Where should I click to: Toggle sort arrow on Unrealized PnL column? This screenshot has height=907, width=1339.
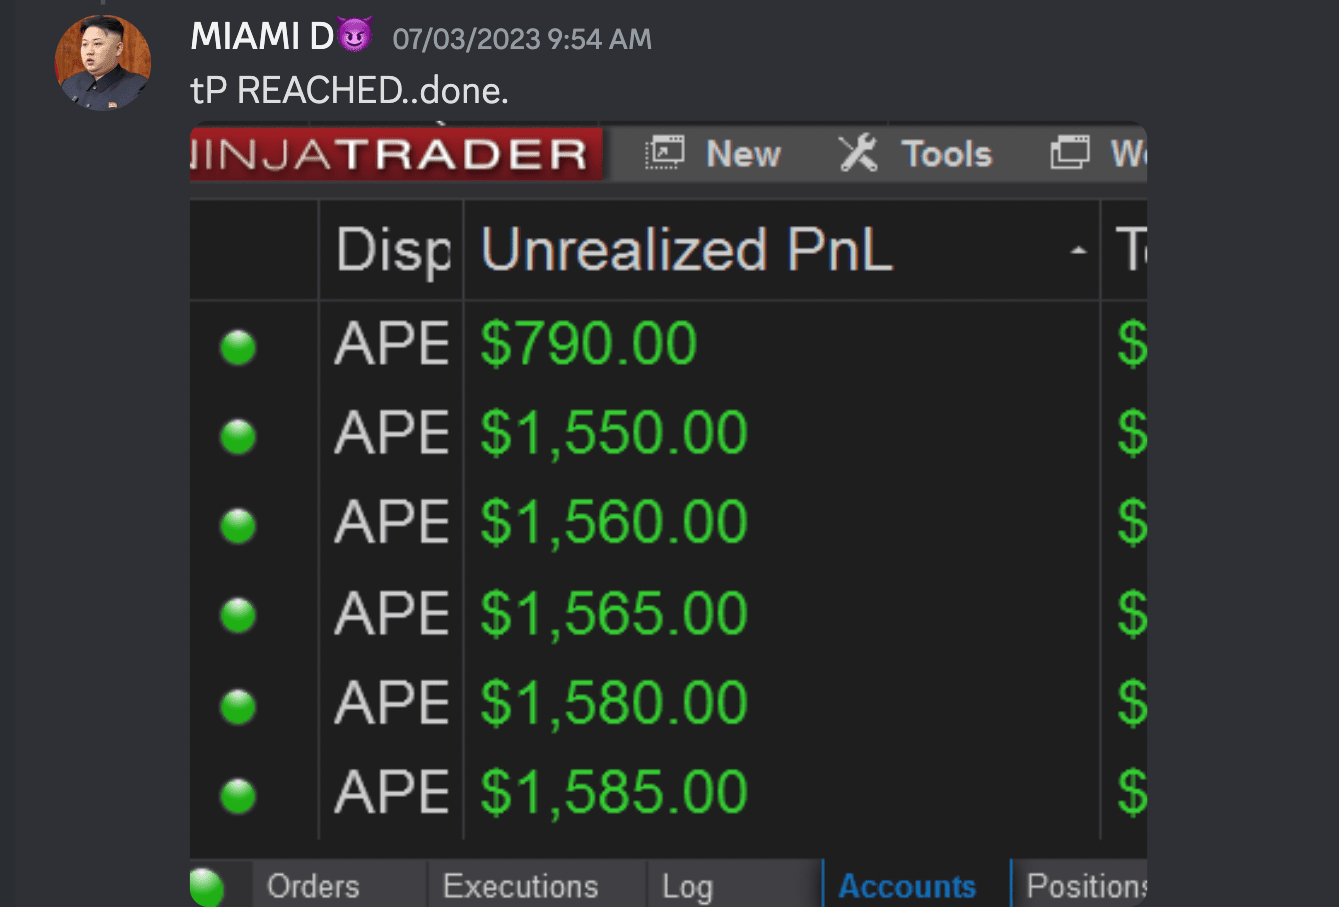coord(1078,251)
